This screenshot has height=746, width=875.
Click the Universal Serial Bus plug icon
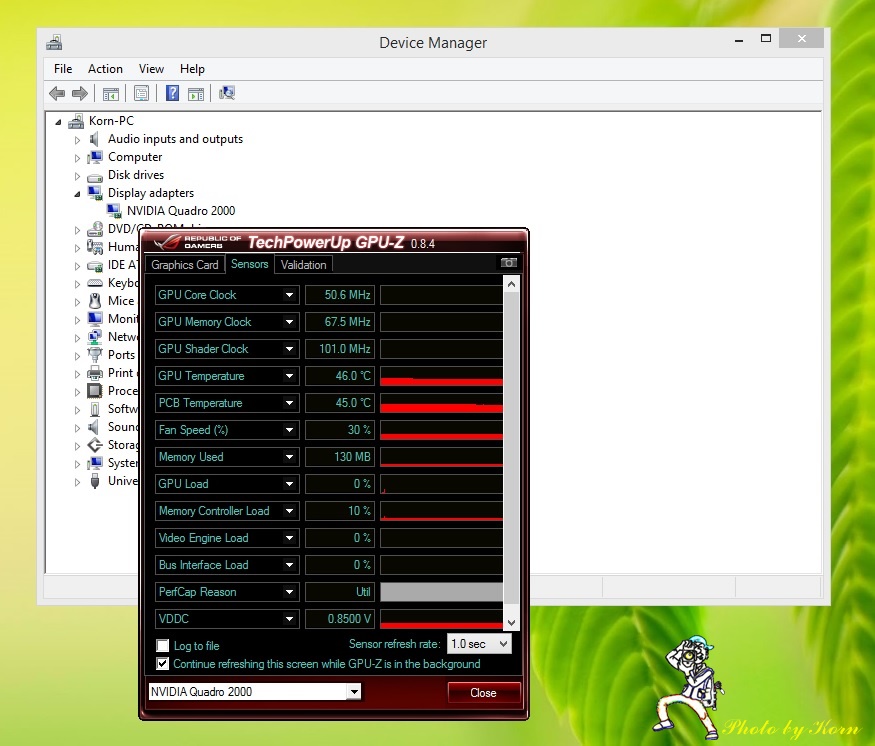point(95,481)
